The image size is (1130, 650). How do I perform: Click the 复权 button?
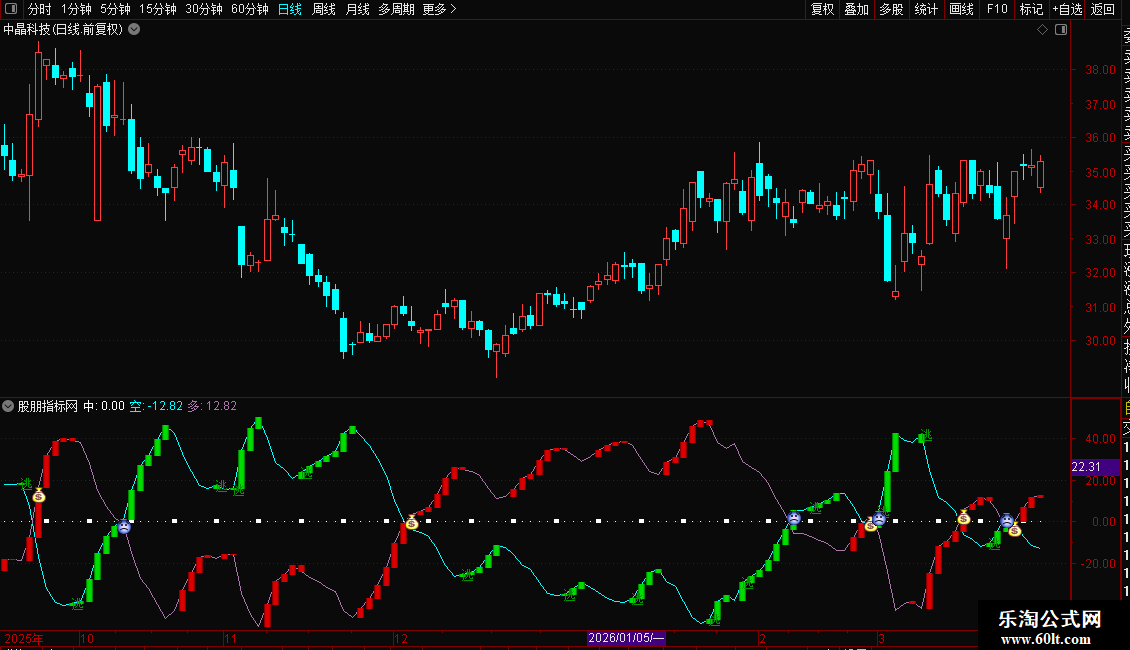(x=822, y=9)
